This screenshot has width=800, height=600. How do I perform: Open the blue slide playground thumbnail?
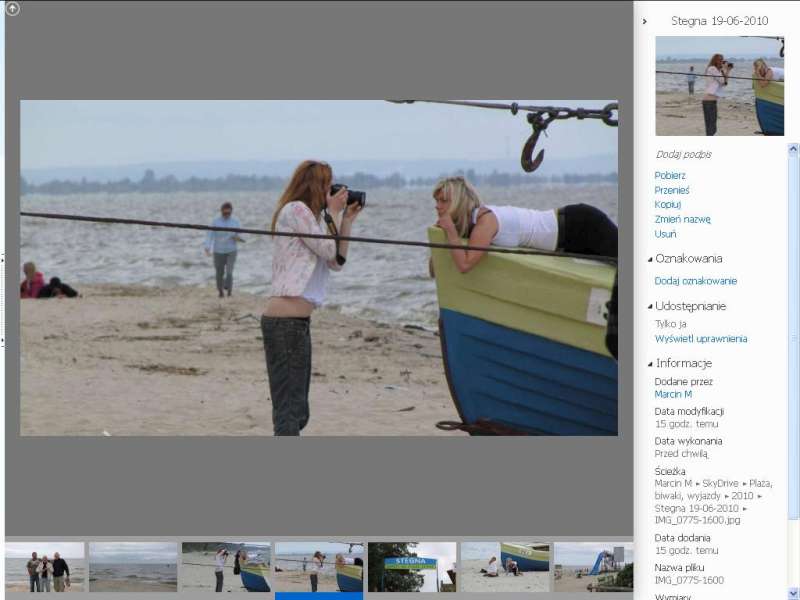(593, 567)
